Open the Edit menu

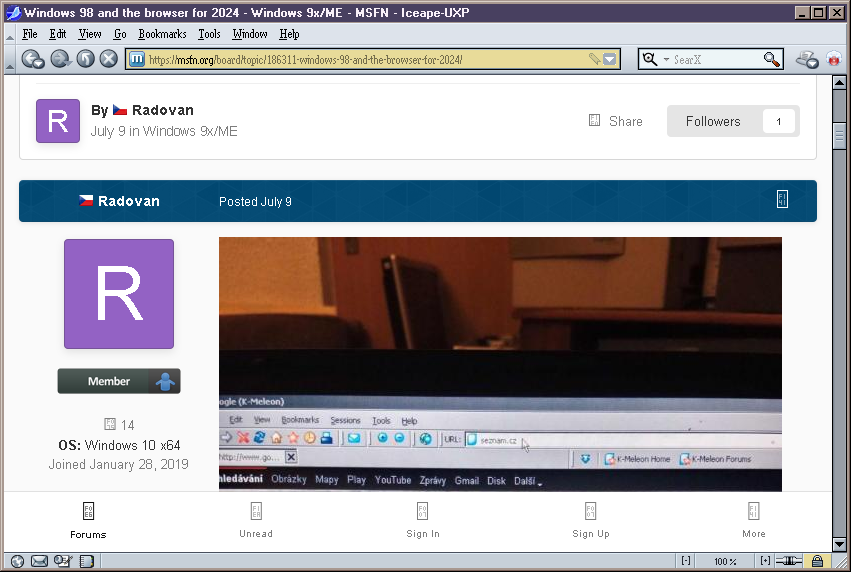click(58, 34)
